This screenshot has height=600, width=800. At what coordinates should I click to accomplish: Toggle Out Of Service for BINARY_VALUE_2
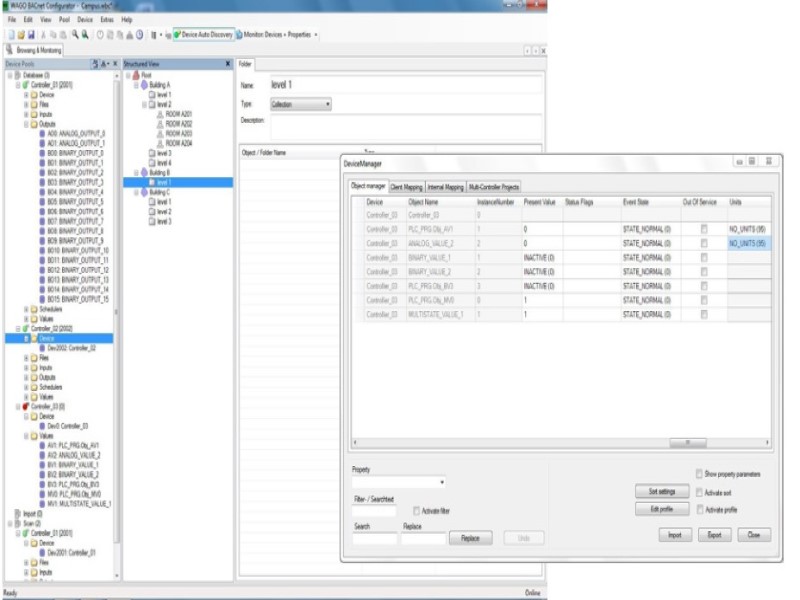tap(704, 272)
